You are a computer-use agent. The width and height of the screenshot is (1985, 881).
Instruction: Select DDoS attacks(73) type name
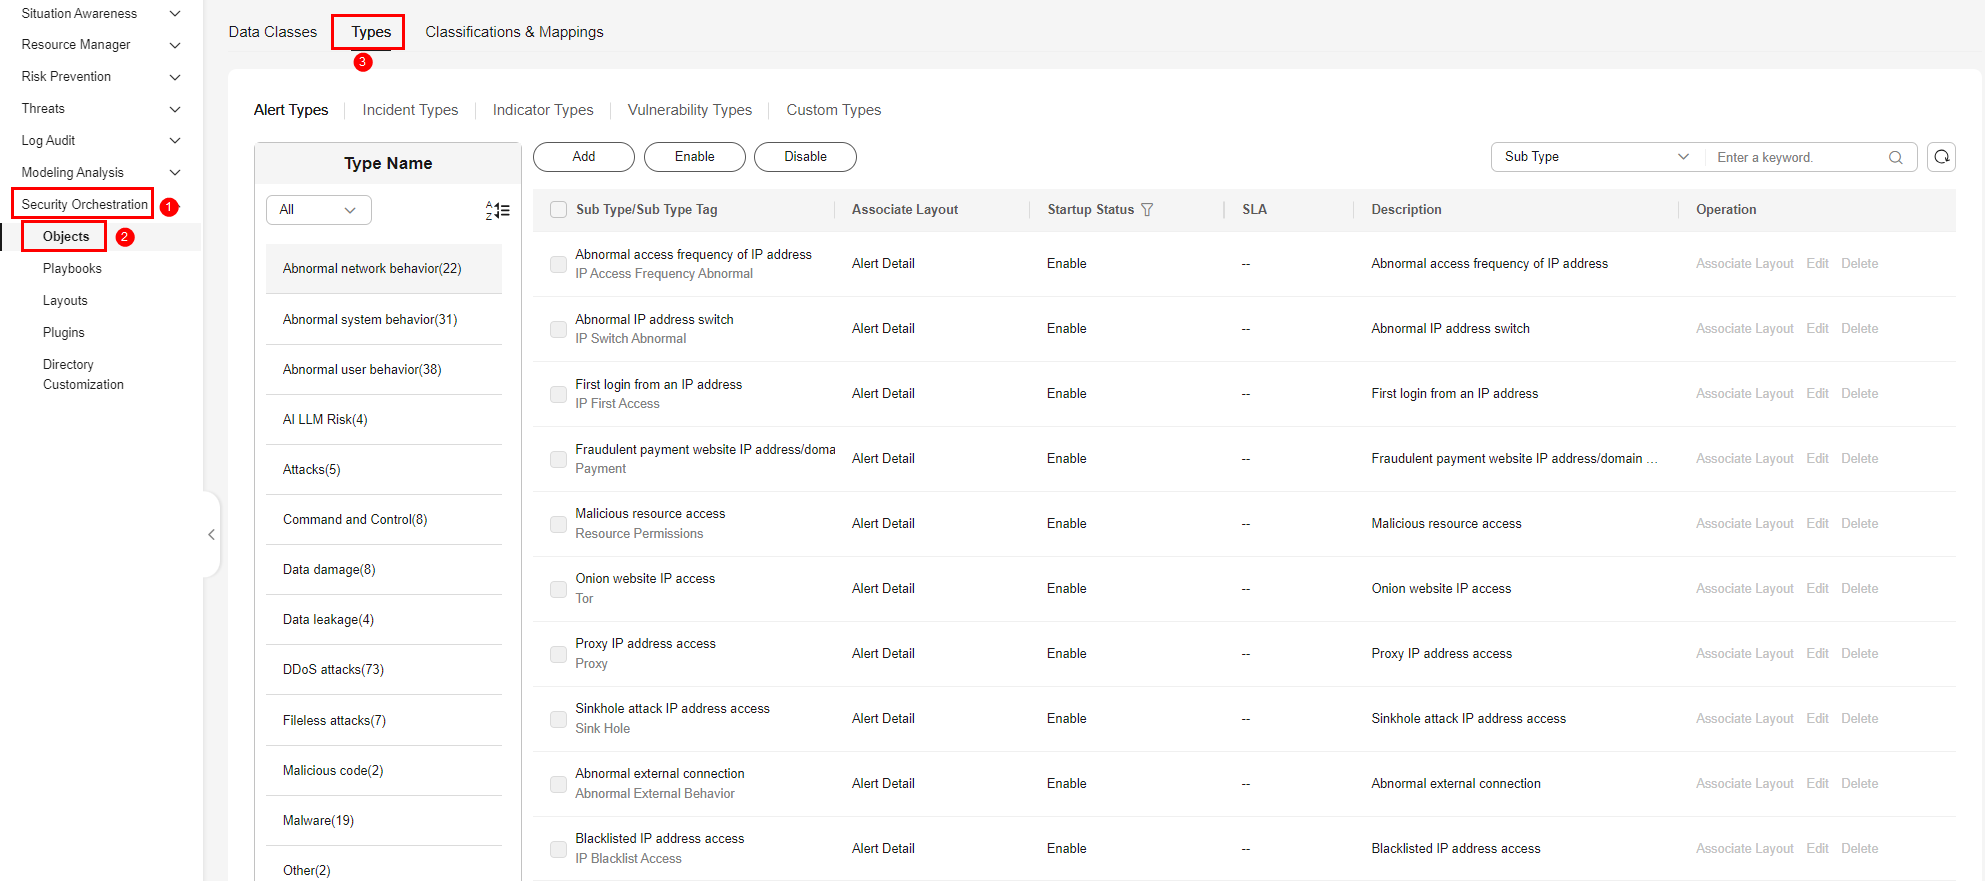(x=333, y=670)
